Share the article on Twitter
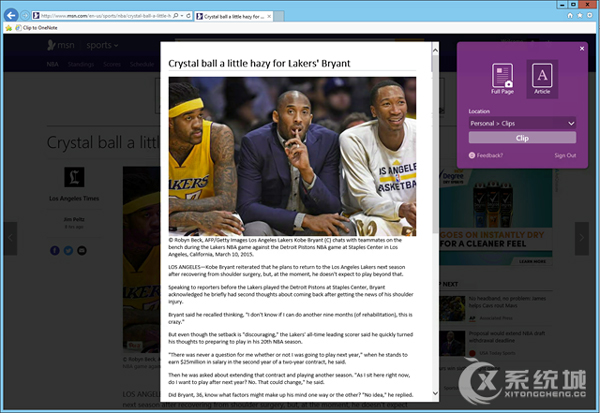Image resolution: width=600 pixels, height=413 pixels. pyautogui.click(x=68, y=250)
